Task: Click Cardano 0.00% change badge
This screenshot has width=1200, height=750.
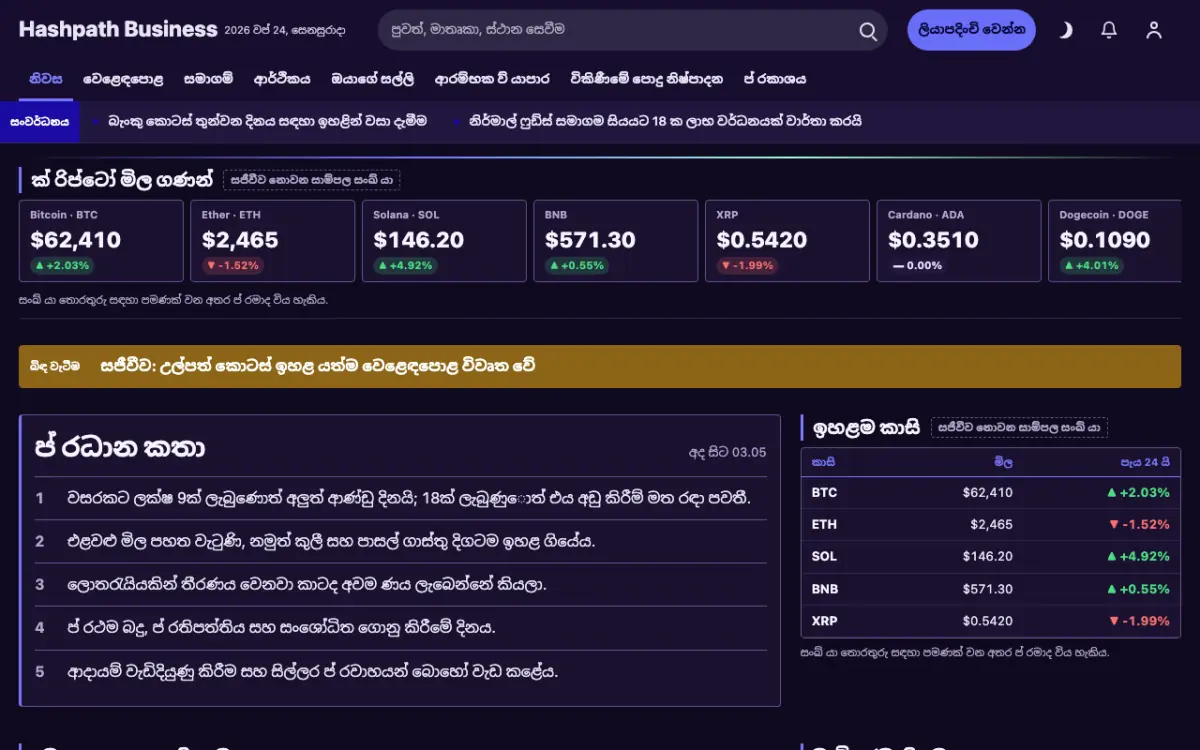Action: [x=917, y=266]
